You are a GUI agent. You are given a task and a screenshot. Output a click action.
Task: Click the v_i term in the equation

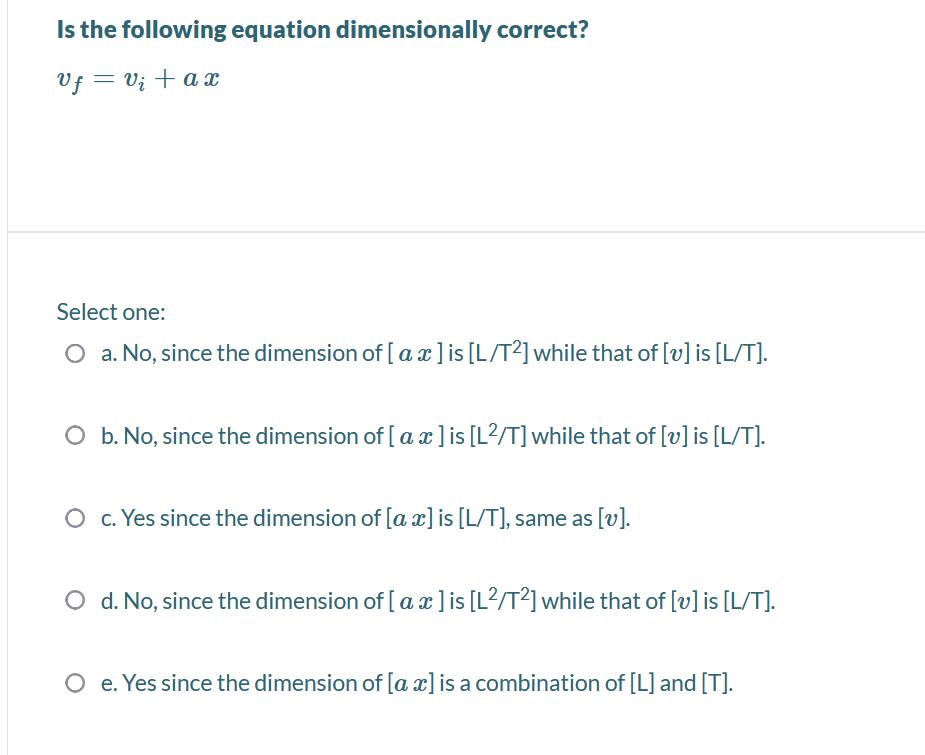coord(134,80)
